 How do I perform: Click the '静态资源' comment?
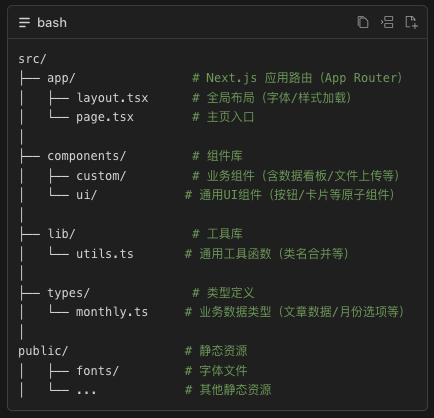(x=216, y=351)
